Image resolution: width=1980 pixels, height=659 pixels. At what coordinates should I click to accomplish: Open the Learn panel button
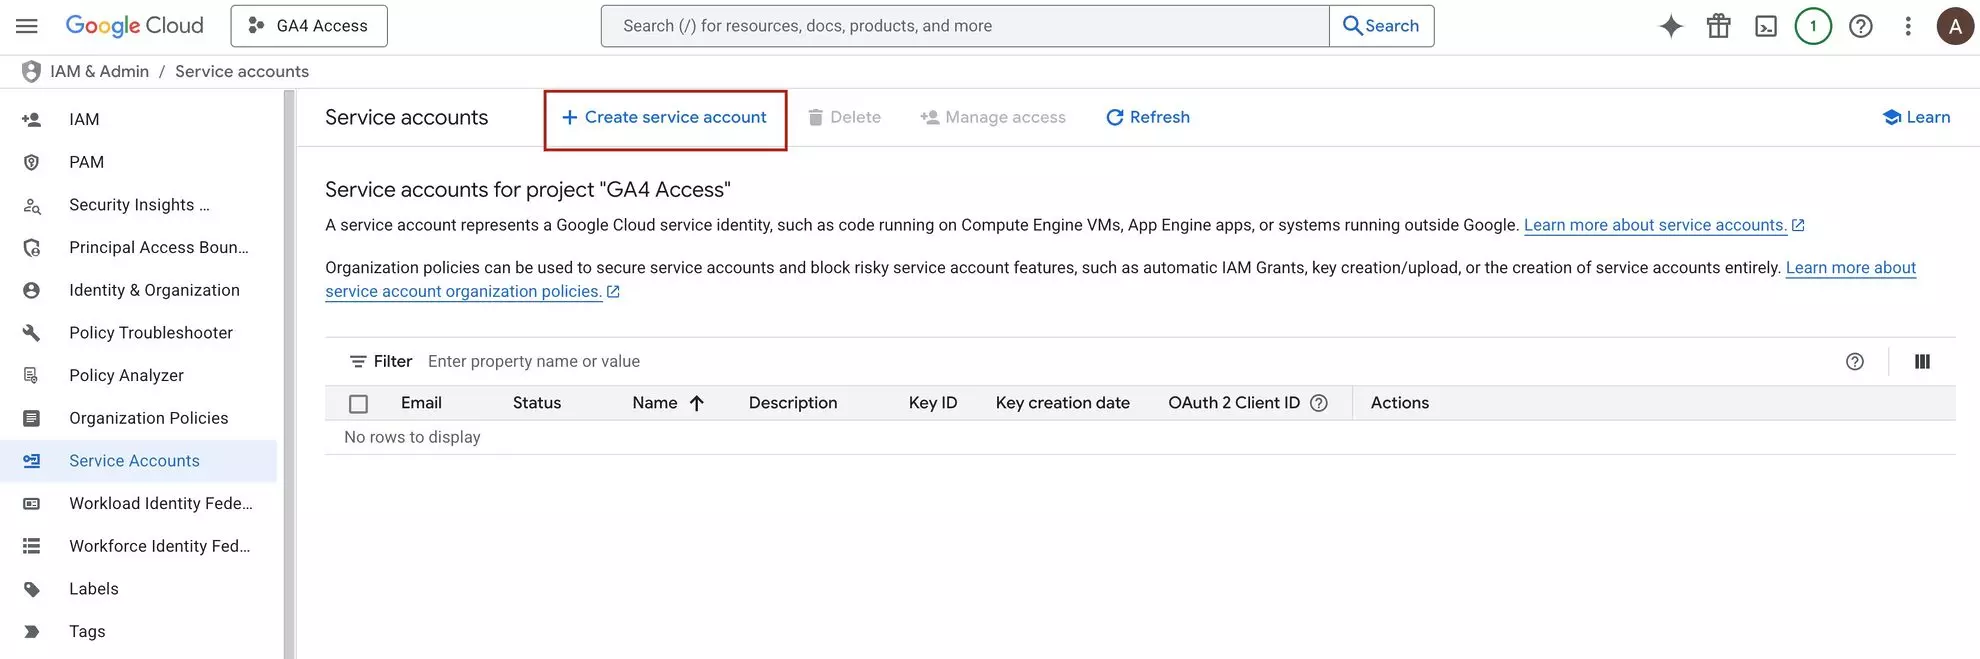(1916, 118)
